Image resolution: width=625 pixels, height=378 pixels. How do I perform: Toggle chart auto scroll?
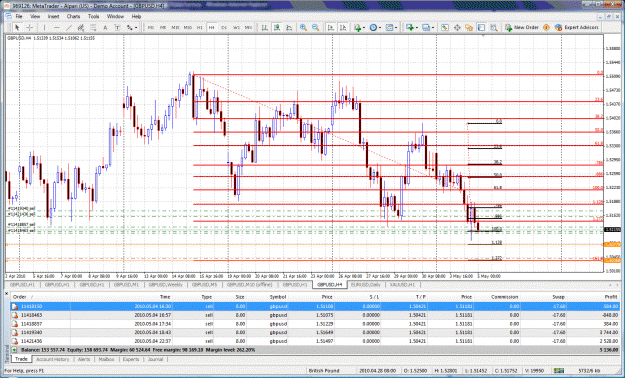330,28
